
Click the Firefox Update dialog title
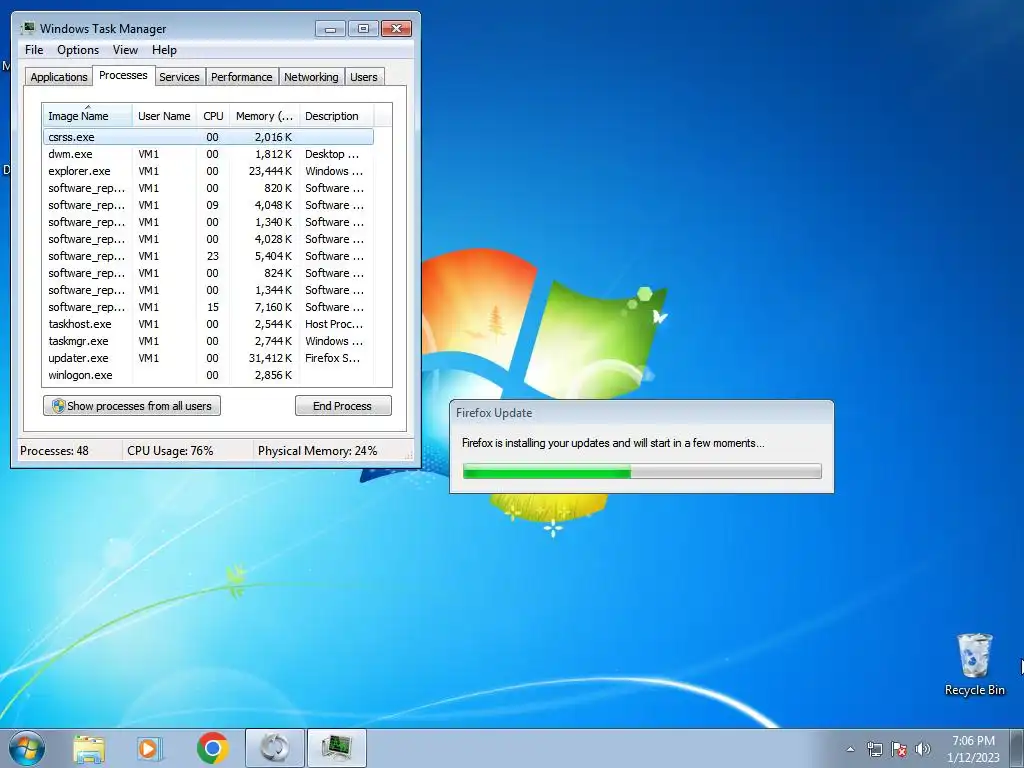(x=494, y=413)
